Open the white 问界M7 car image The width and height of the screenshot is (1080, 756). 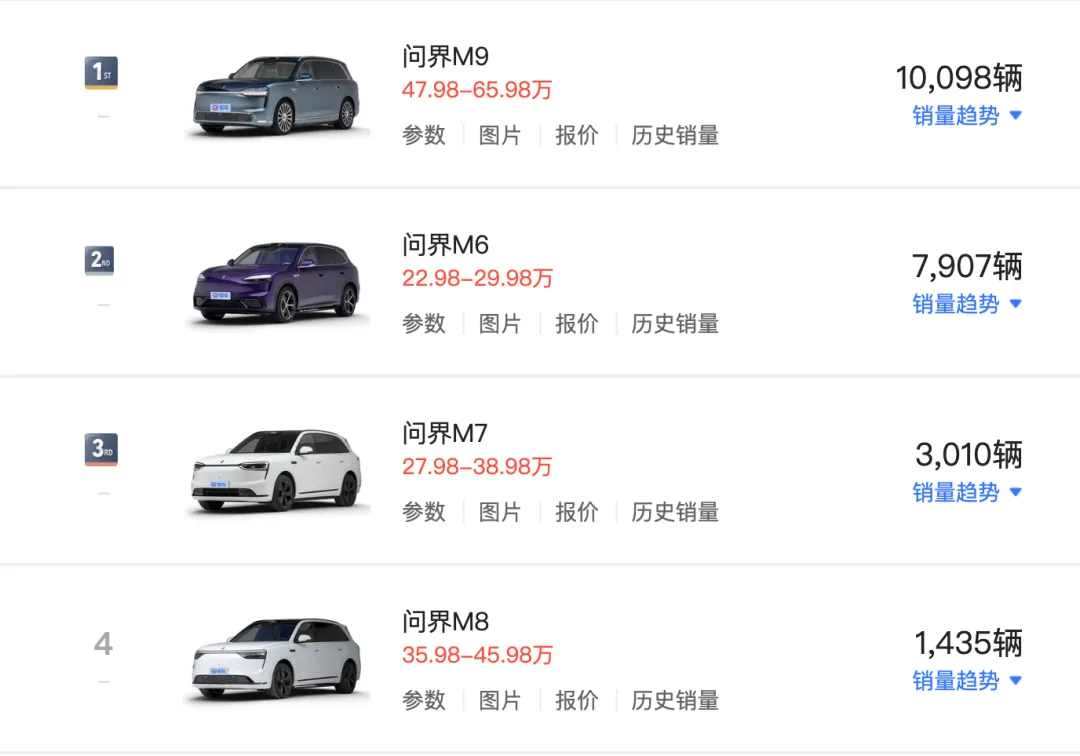click(277, 471)
